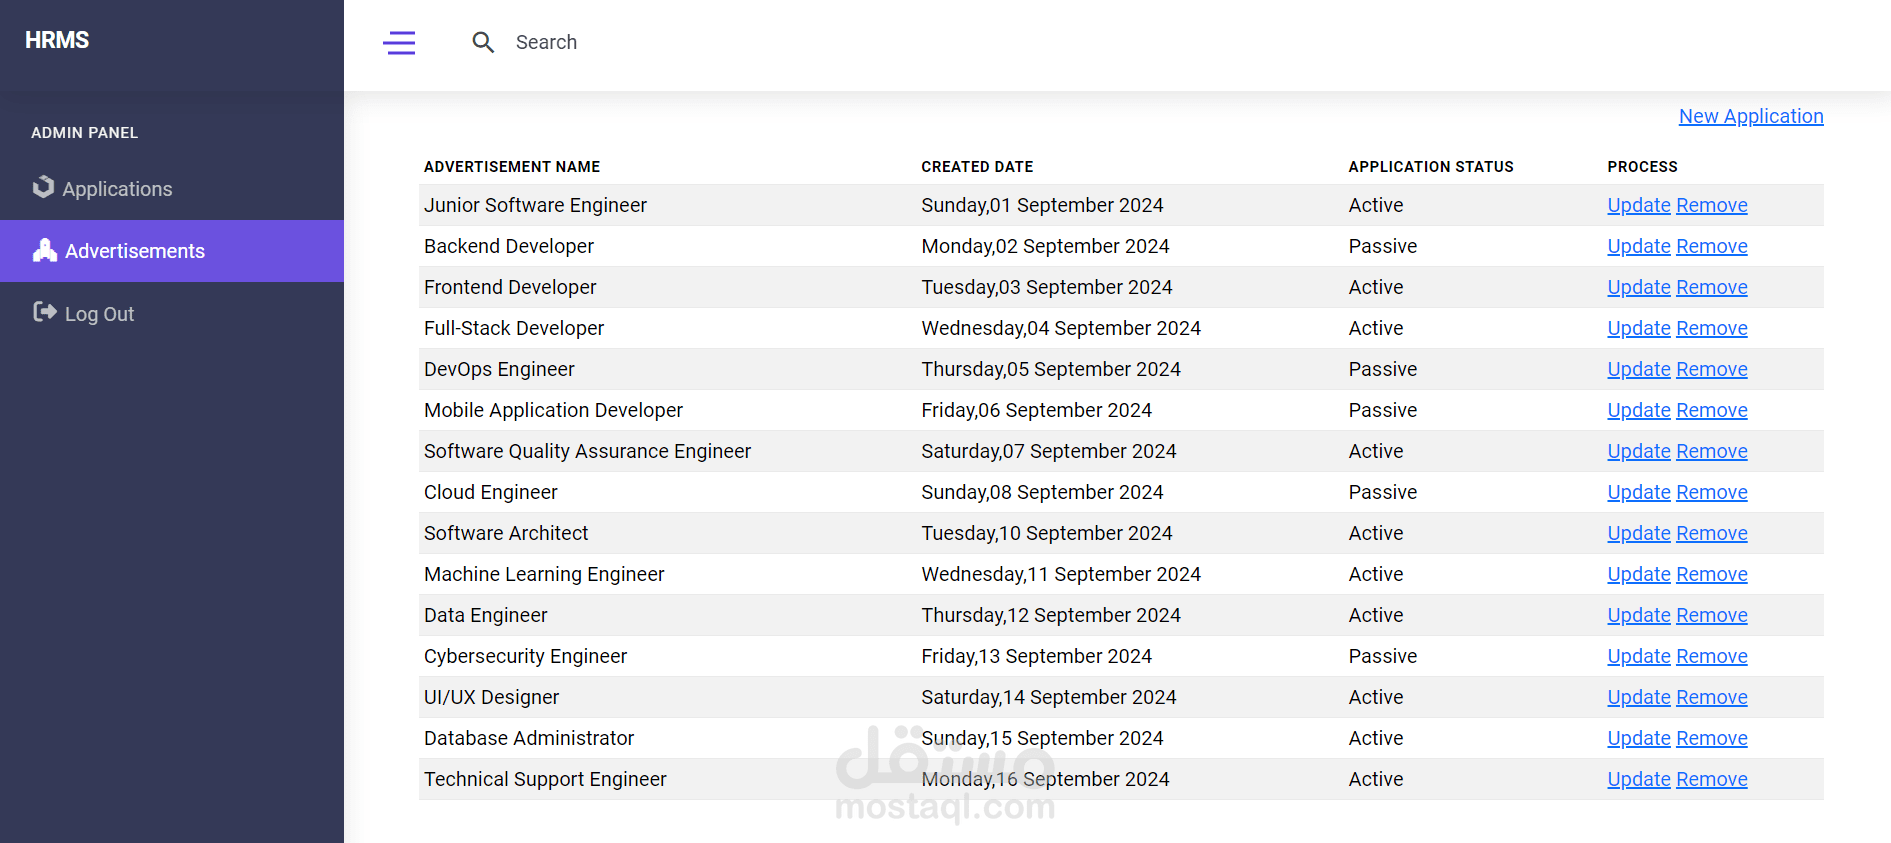
Task: Click the Advertisements icon in sidebar
Action: tap(45, 250)
